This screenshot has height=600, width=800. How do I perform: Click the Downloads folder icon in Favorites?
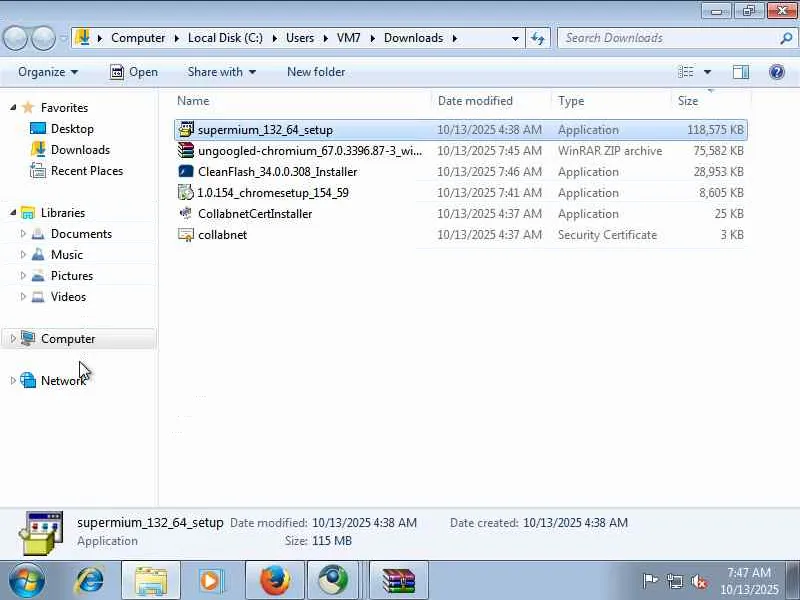[x=38, y=149]
